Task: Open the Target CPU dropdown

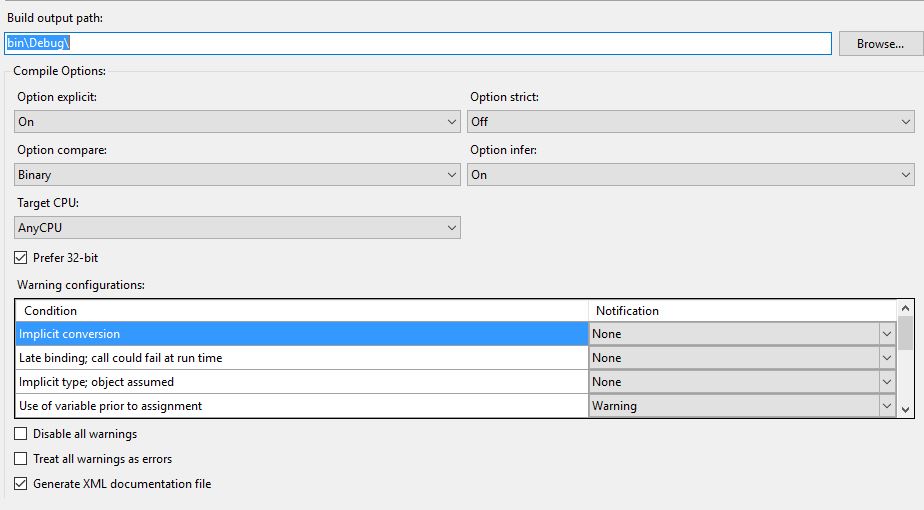Action: [x=238, y=228]
